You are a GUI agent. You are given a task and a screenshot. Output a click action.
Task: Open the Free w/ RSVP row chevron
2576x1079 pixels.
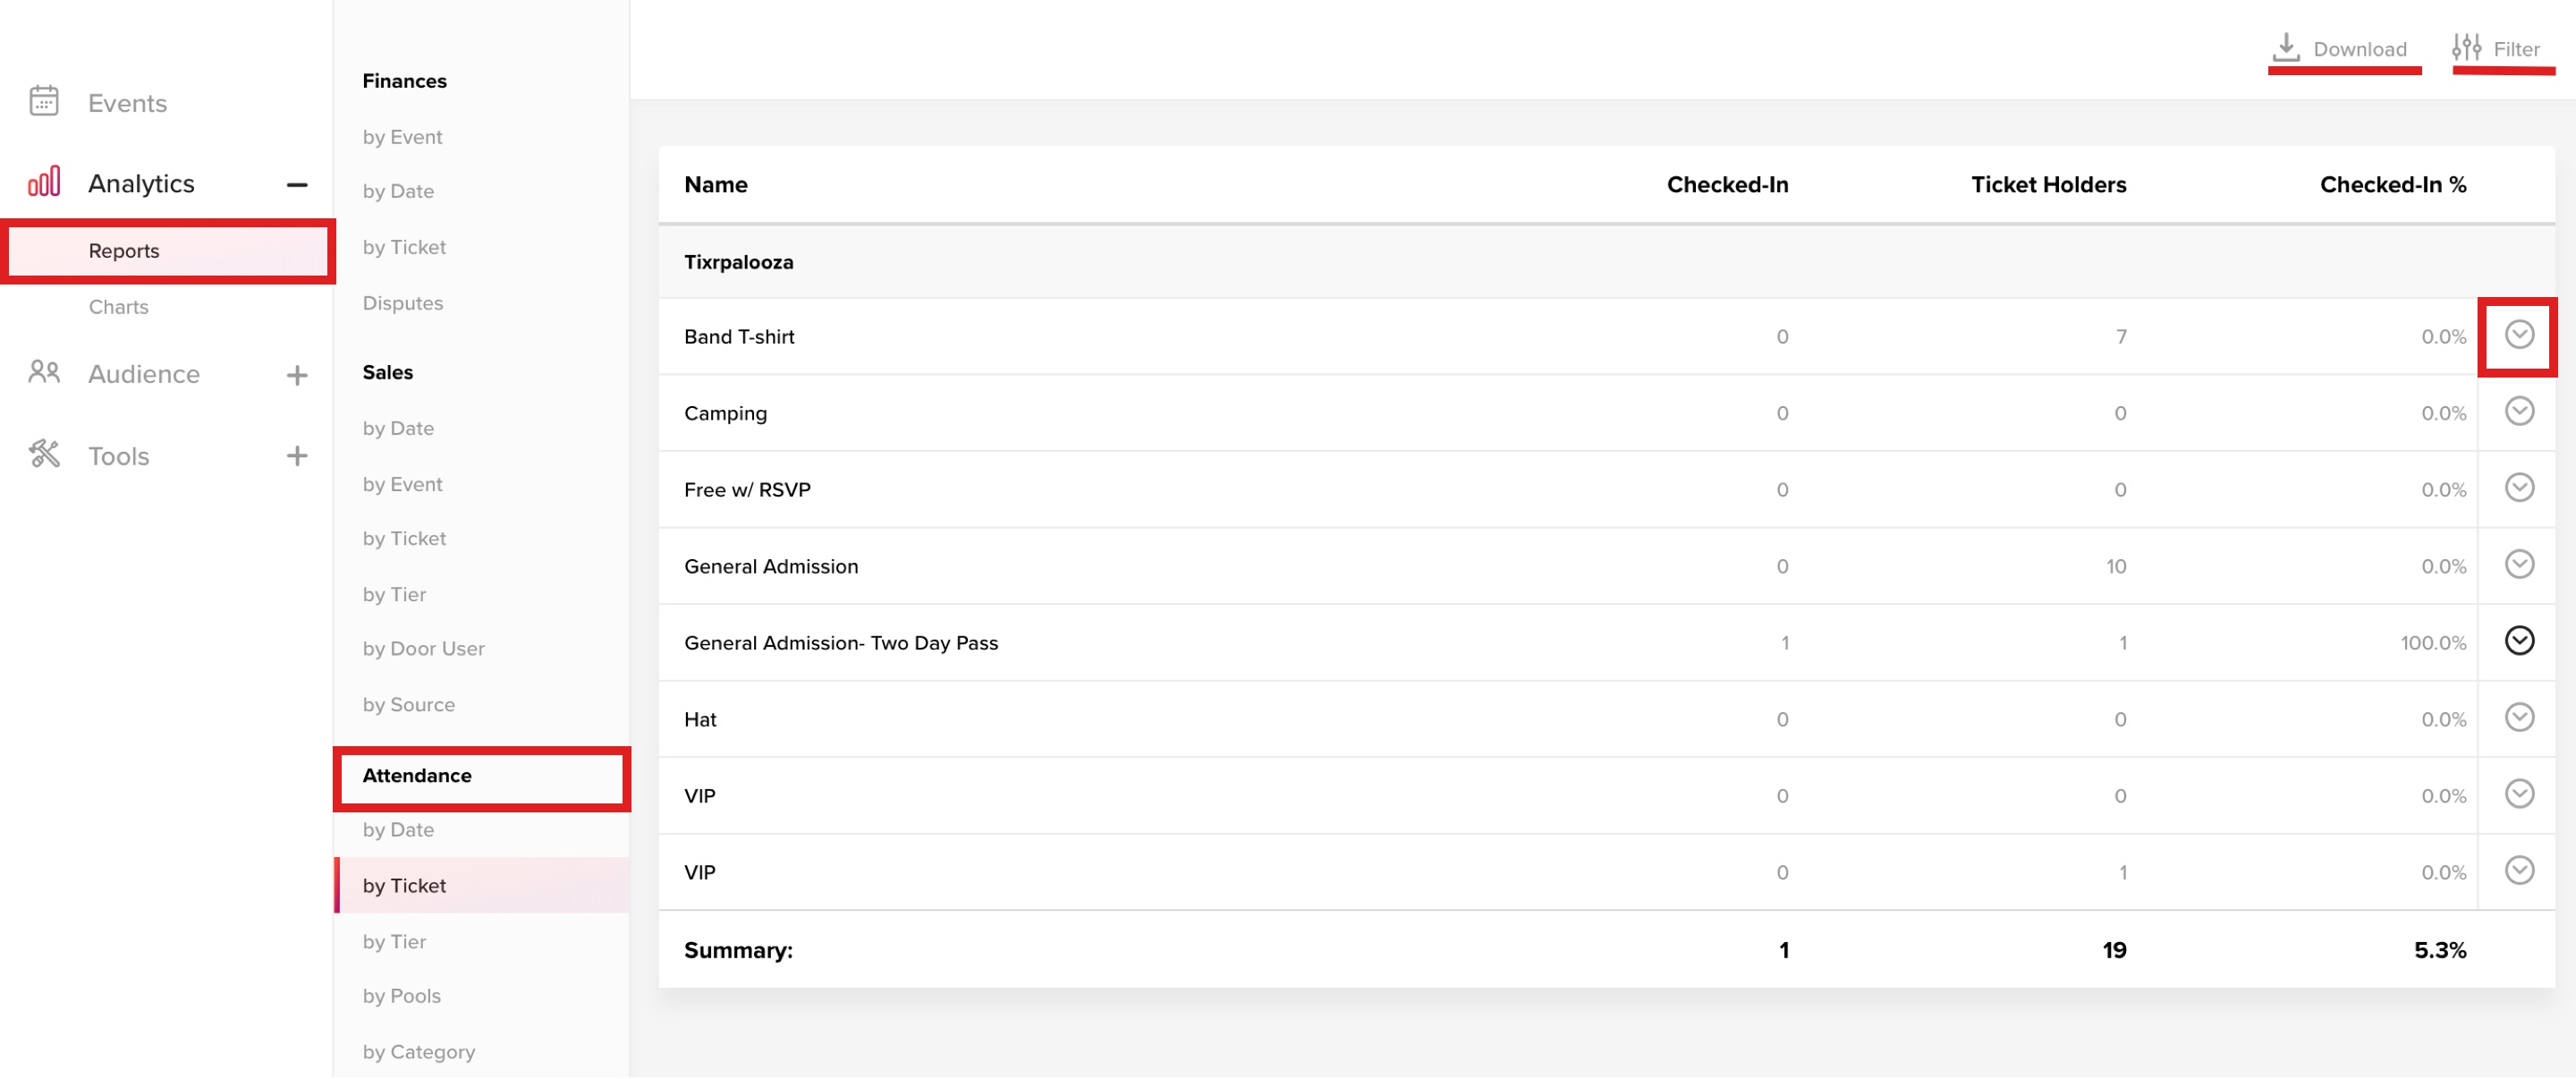coord(2519,488)
